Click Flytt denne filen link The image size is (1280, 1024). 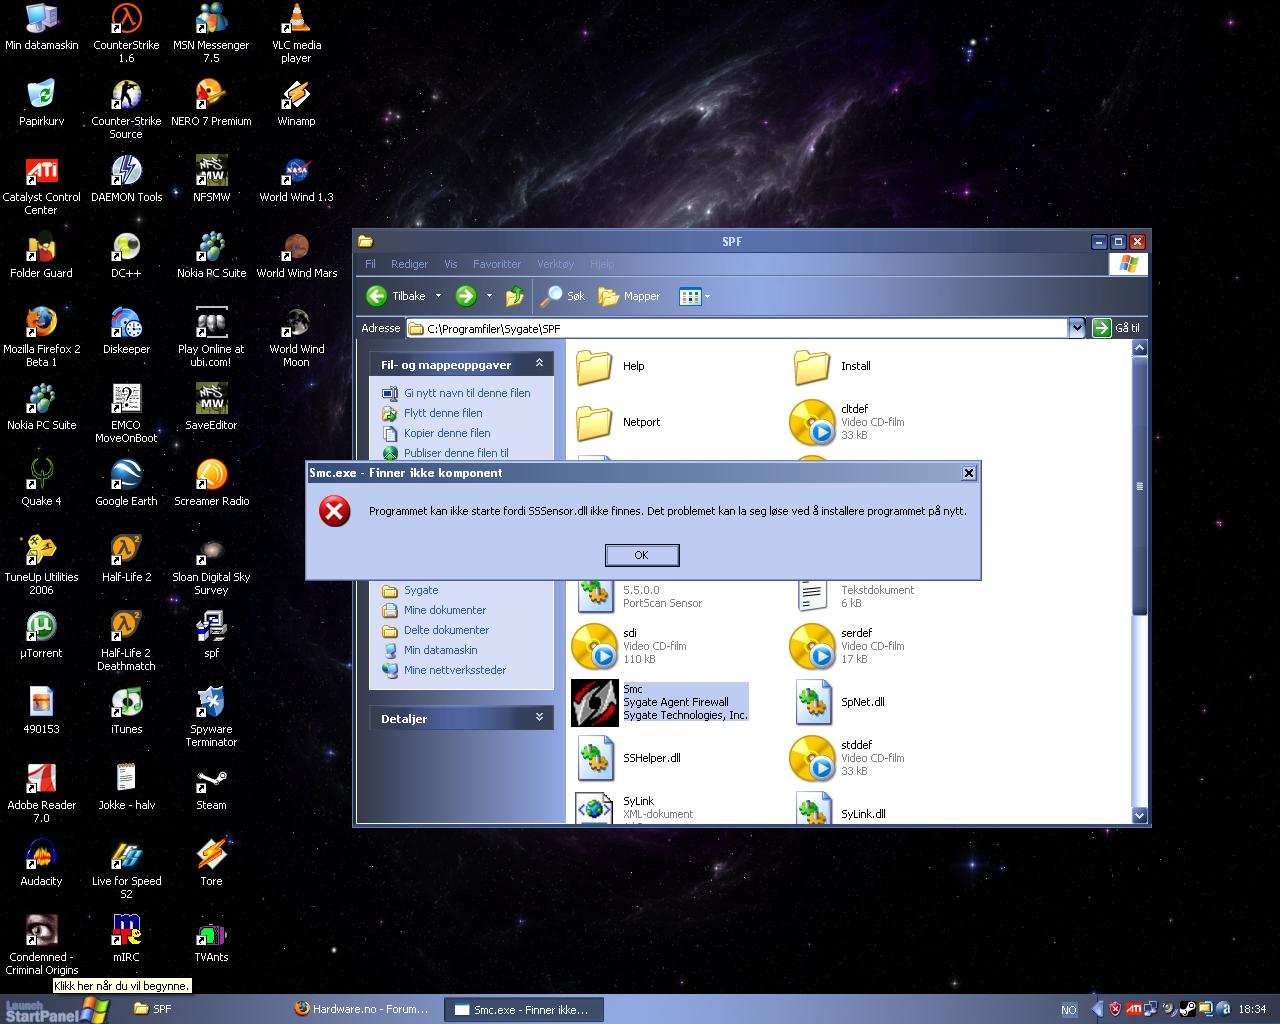(443, 413)
